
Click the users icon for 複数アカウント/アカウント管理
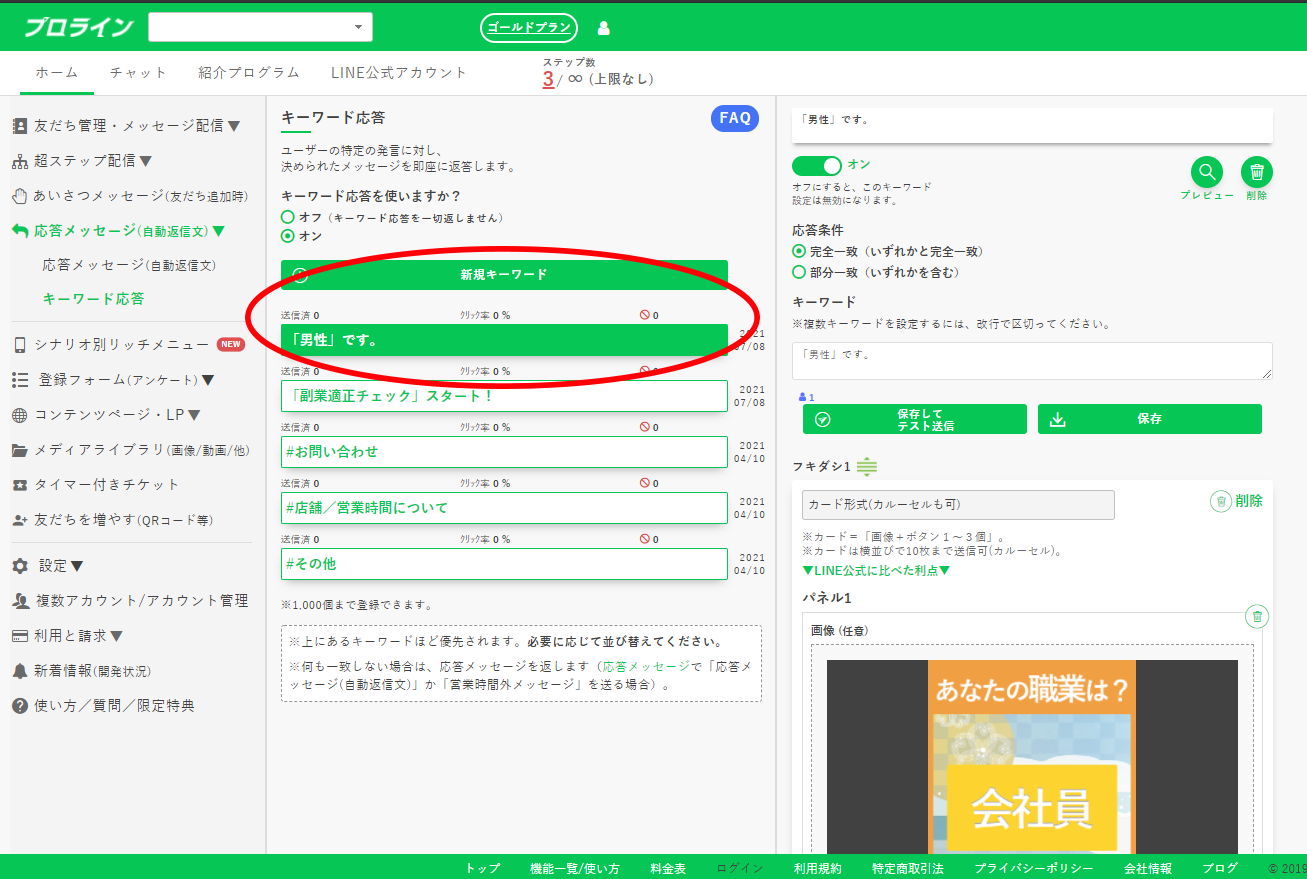click(x=20, y=601)
